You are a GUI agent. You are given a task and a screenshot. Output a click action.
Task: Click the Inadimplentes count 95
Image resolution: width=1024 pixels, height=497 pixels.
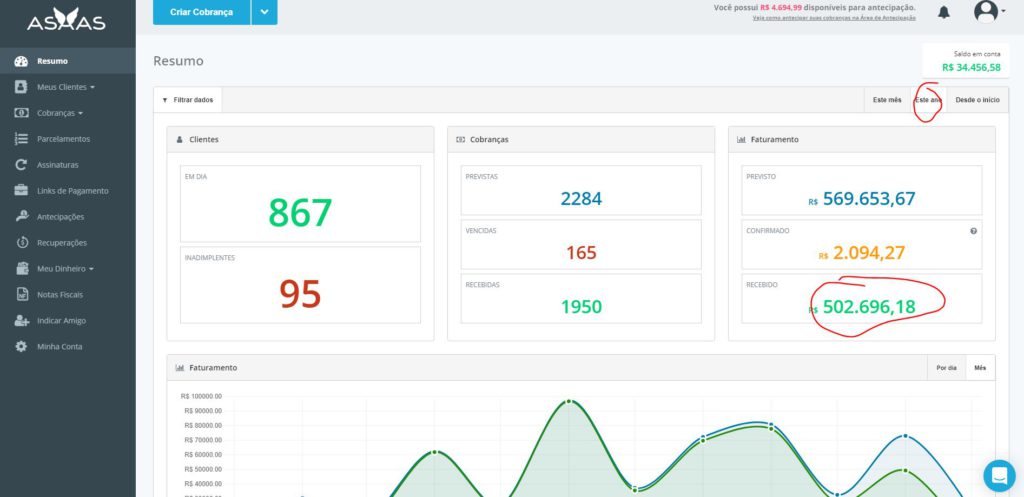[x=300, y=294]
